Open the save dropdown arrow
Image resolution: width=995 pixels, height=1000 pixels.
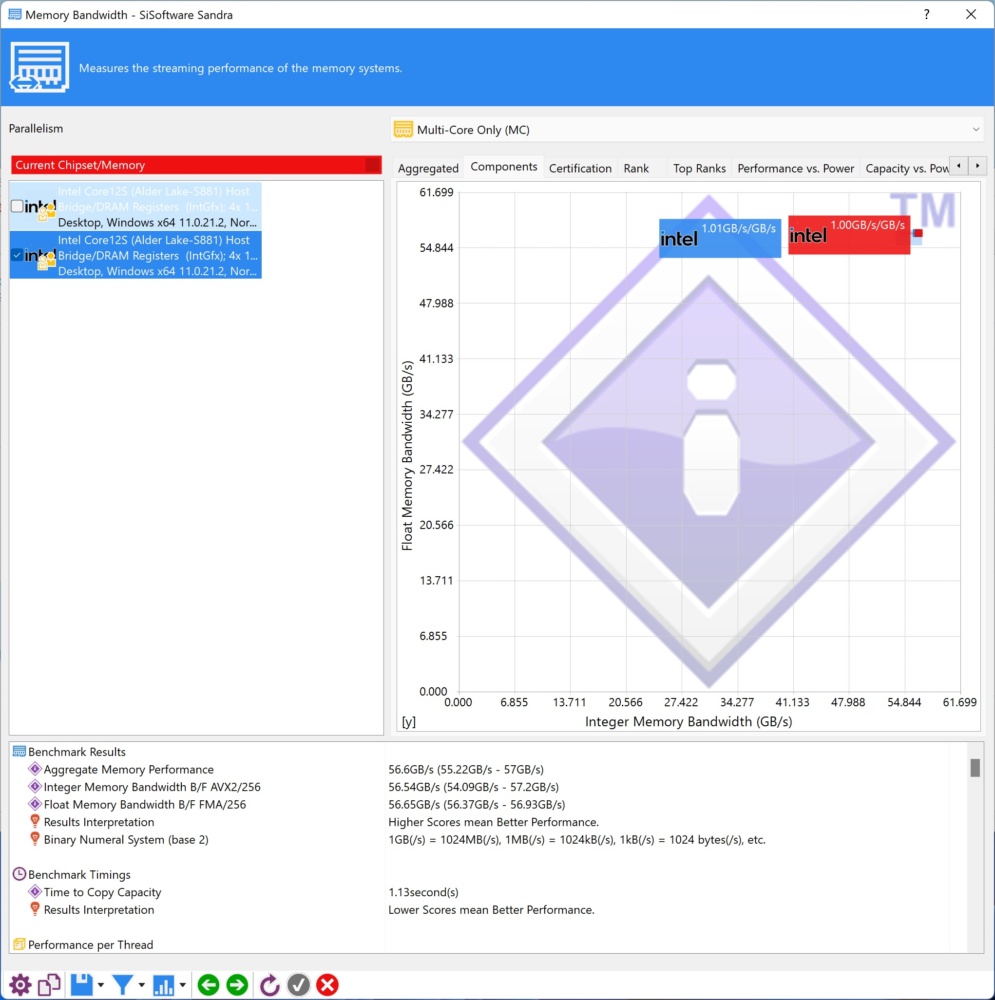[101, 985]
